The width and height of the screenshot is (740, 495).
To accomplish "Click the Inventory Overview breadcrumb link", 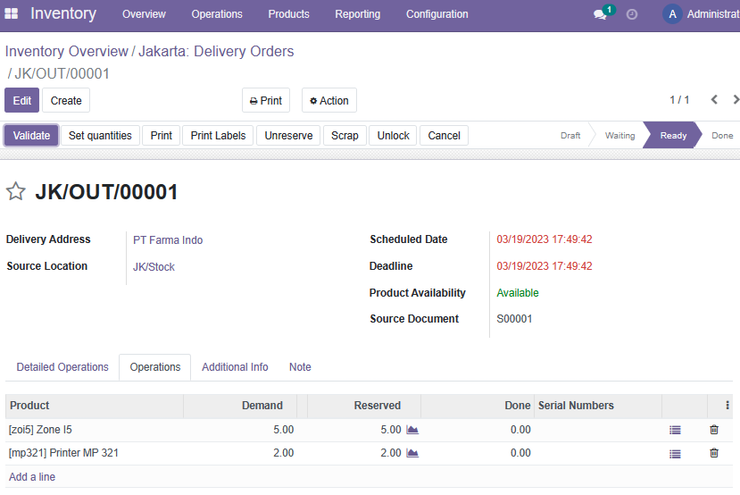I will 67,51.
